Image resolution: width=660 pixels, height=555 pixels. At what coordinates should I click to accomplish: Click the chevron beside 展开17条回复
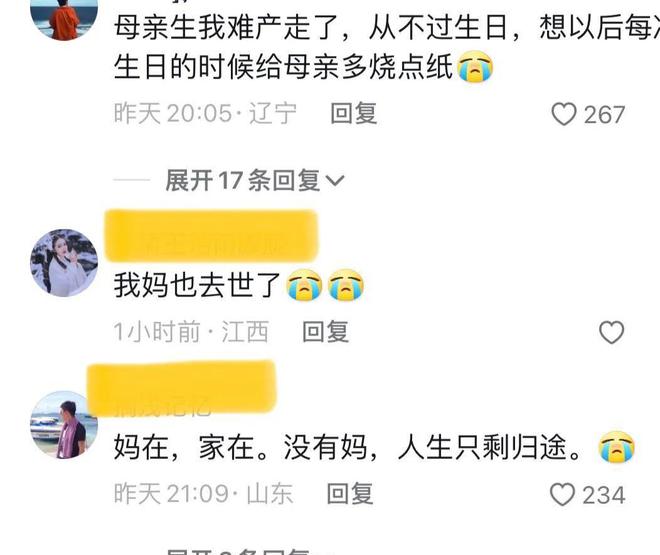pos(335,181)
